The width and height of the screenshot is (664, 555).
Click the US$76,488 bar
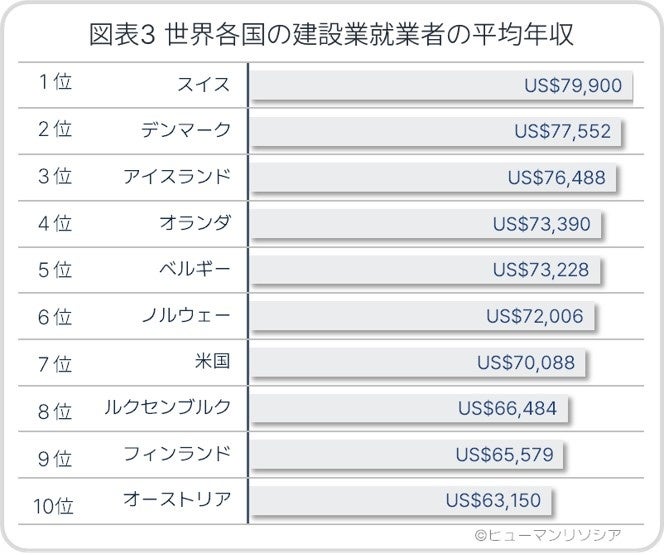pos(431,178)
